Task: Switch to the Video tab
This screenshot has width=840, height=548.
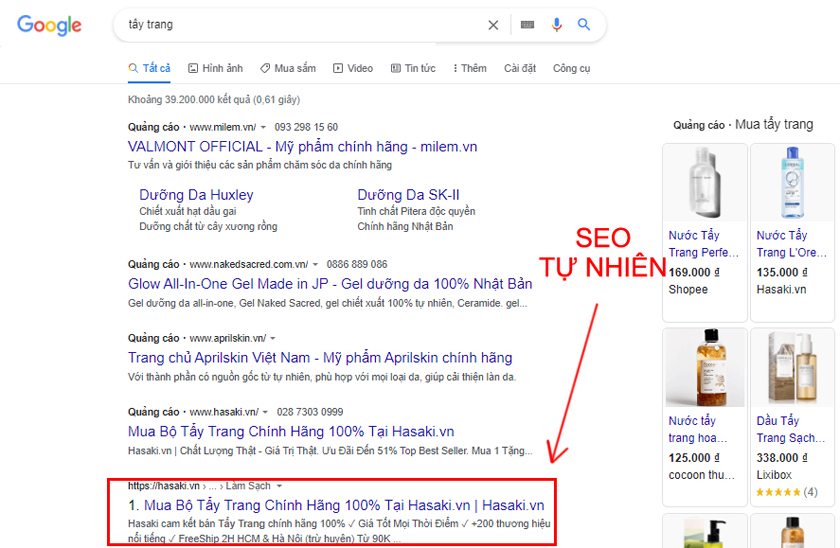Action: (353, 68)
